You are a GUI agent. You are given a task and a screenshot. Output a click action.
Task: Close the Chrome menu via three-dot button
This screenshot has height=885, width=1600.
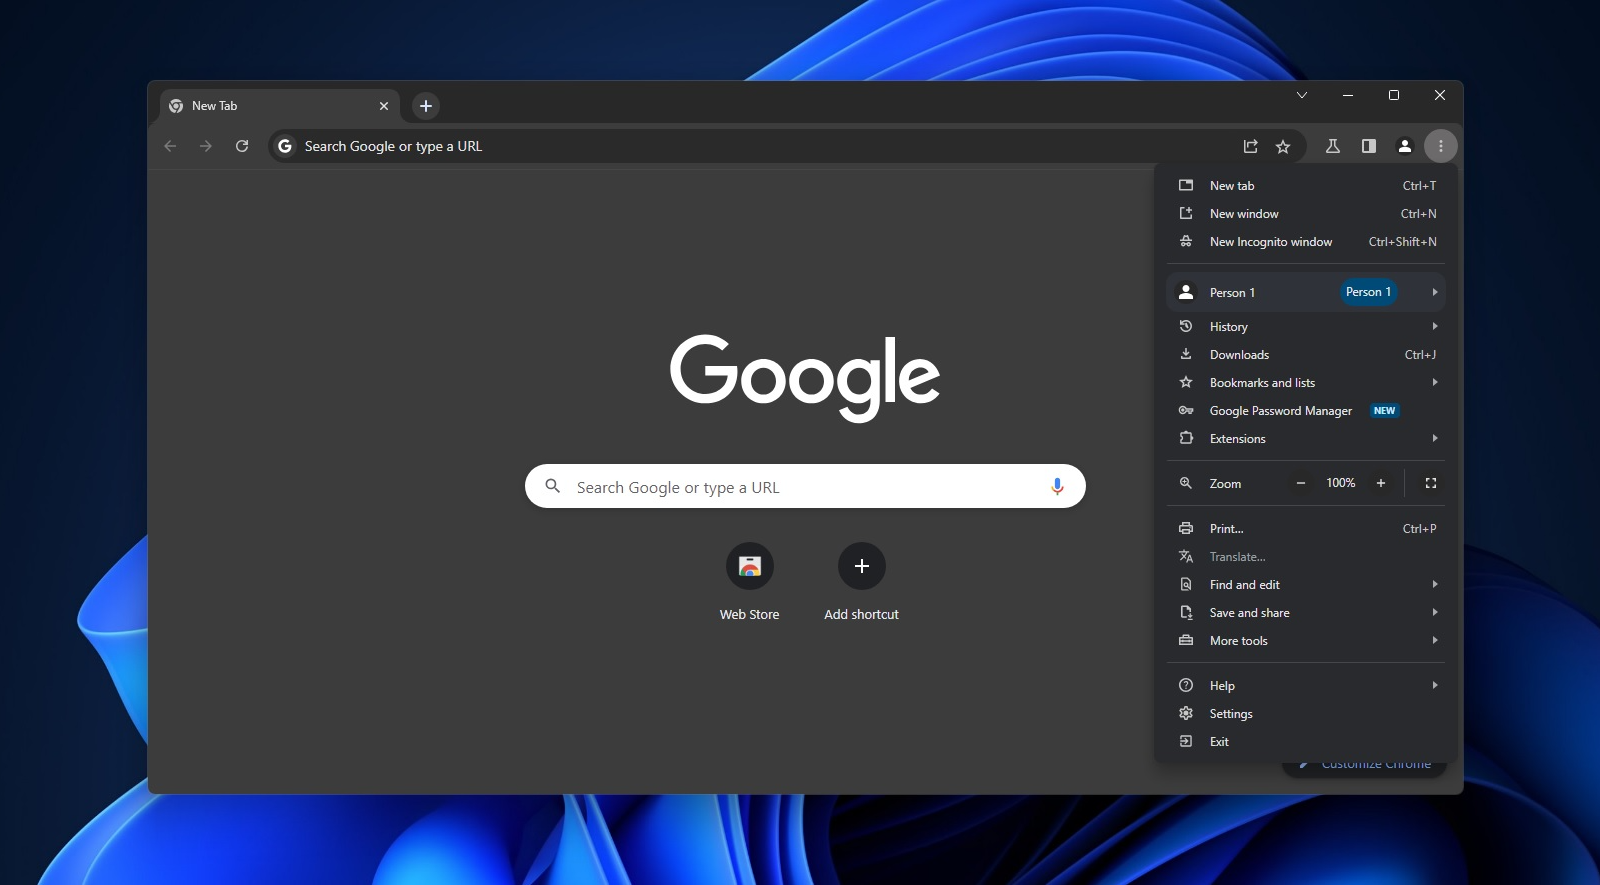coord(1441,146)
